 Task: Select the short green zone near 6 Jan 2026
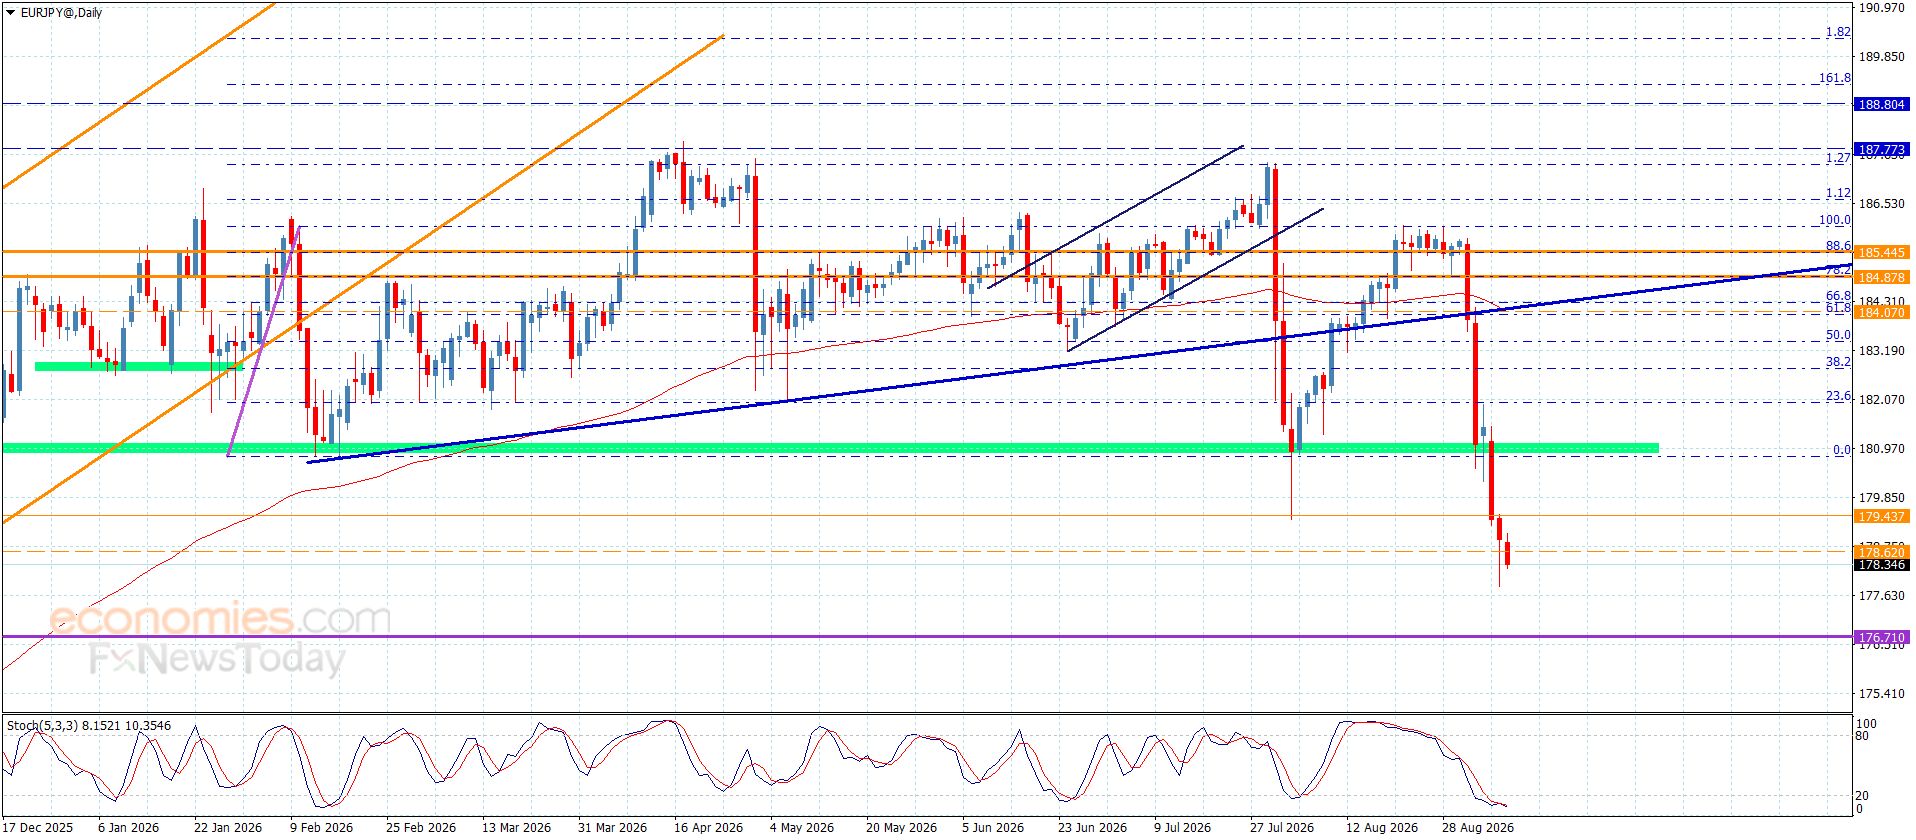pos(138,367)
